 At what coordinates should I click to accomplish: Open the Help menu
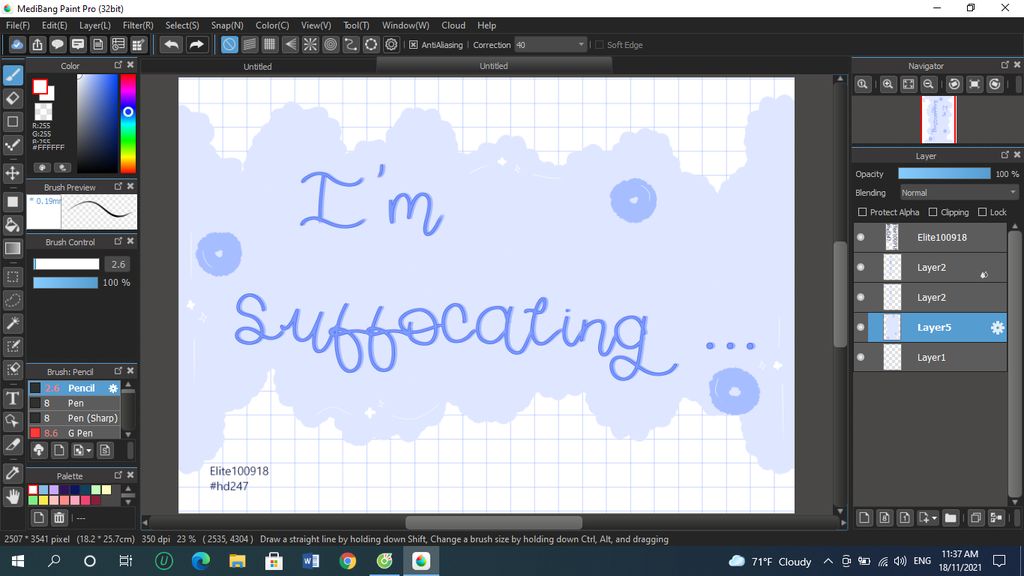[487, 25]
